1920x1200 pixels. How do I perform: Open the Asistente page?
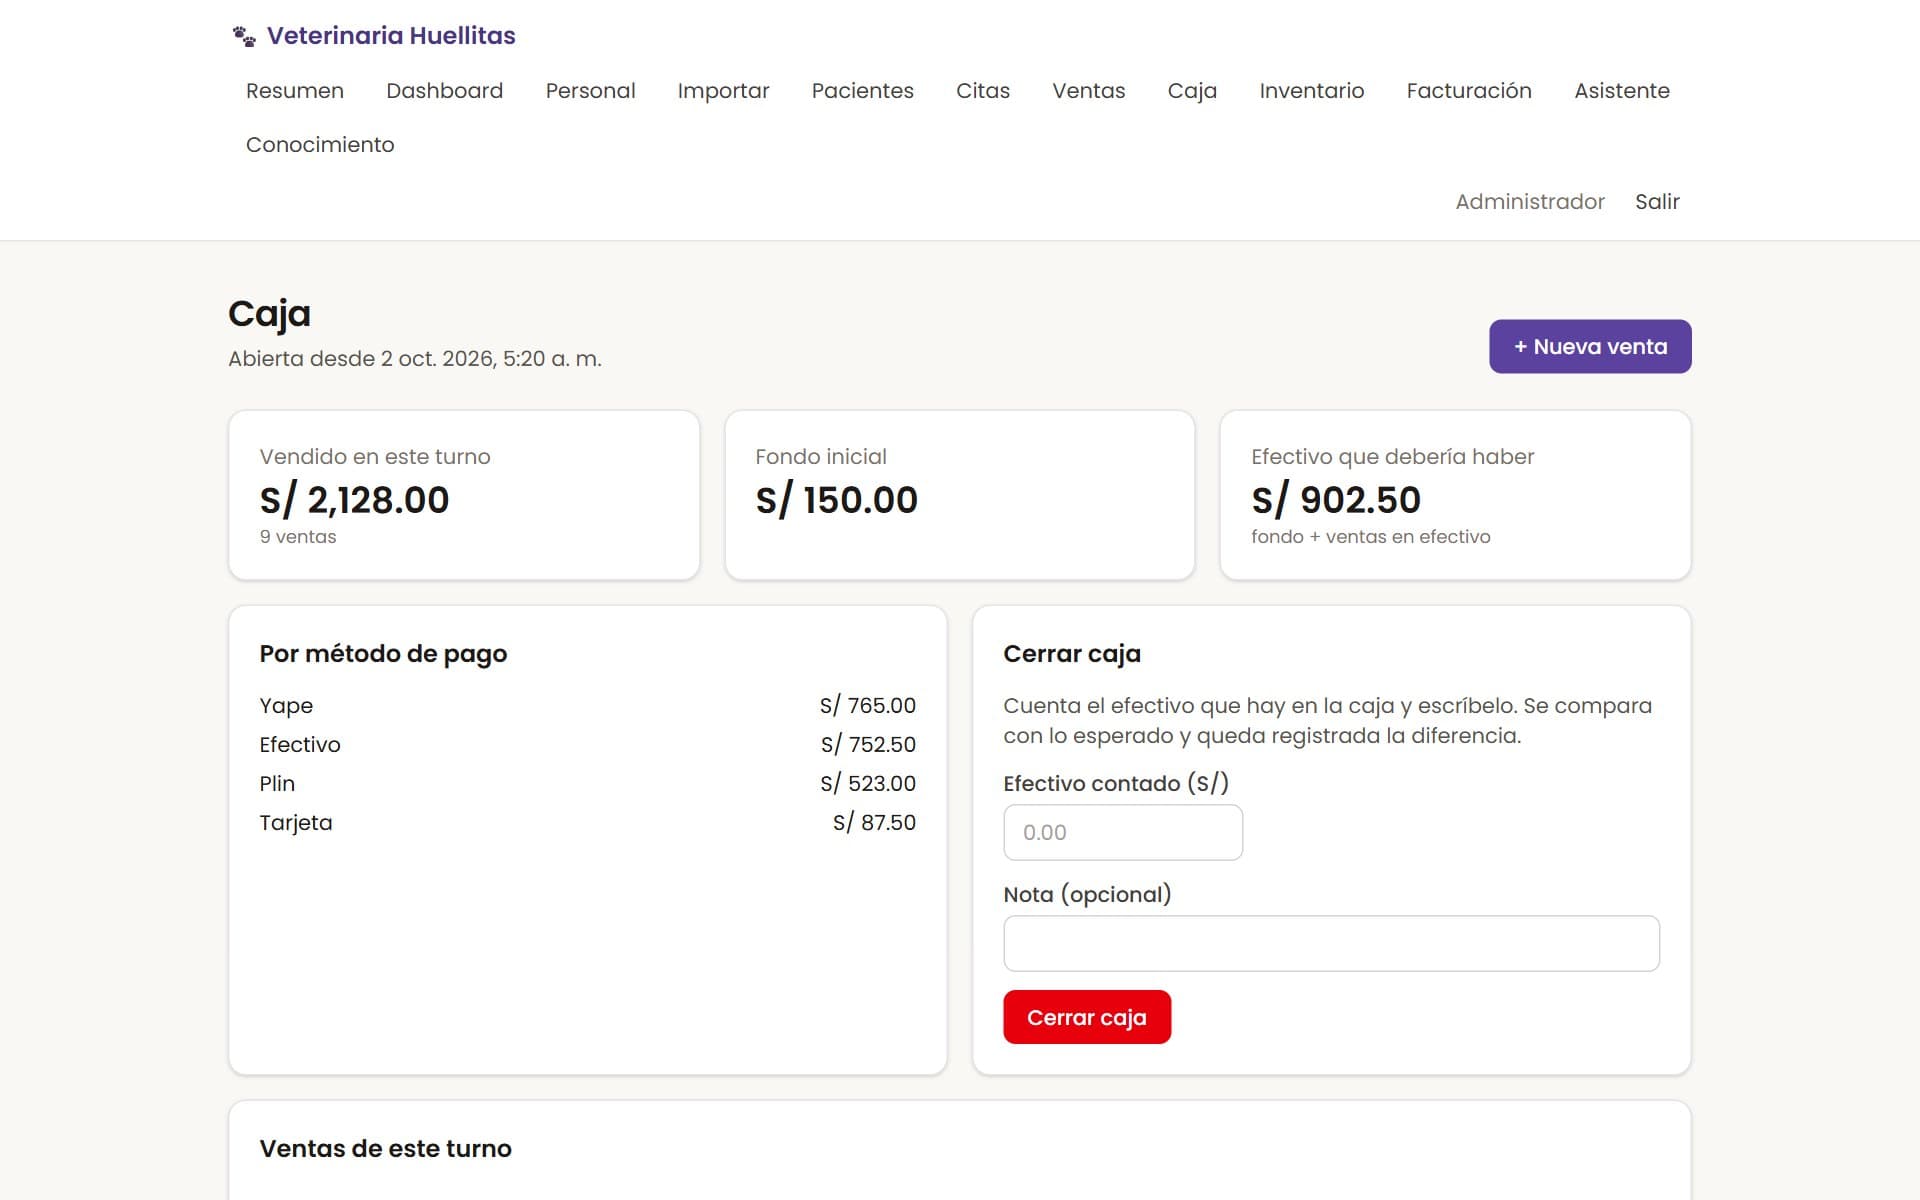(1621, 91)
